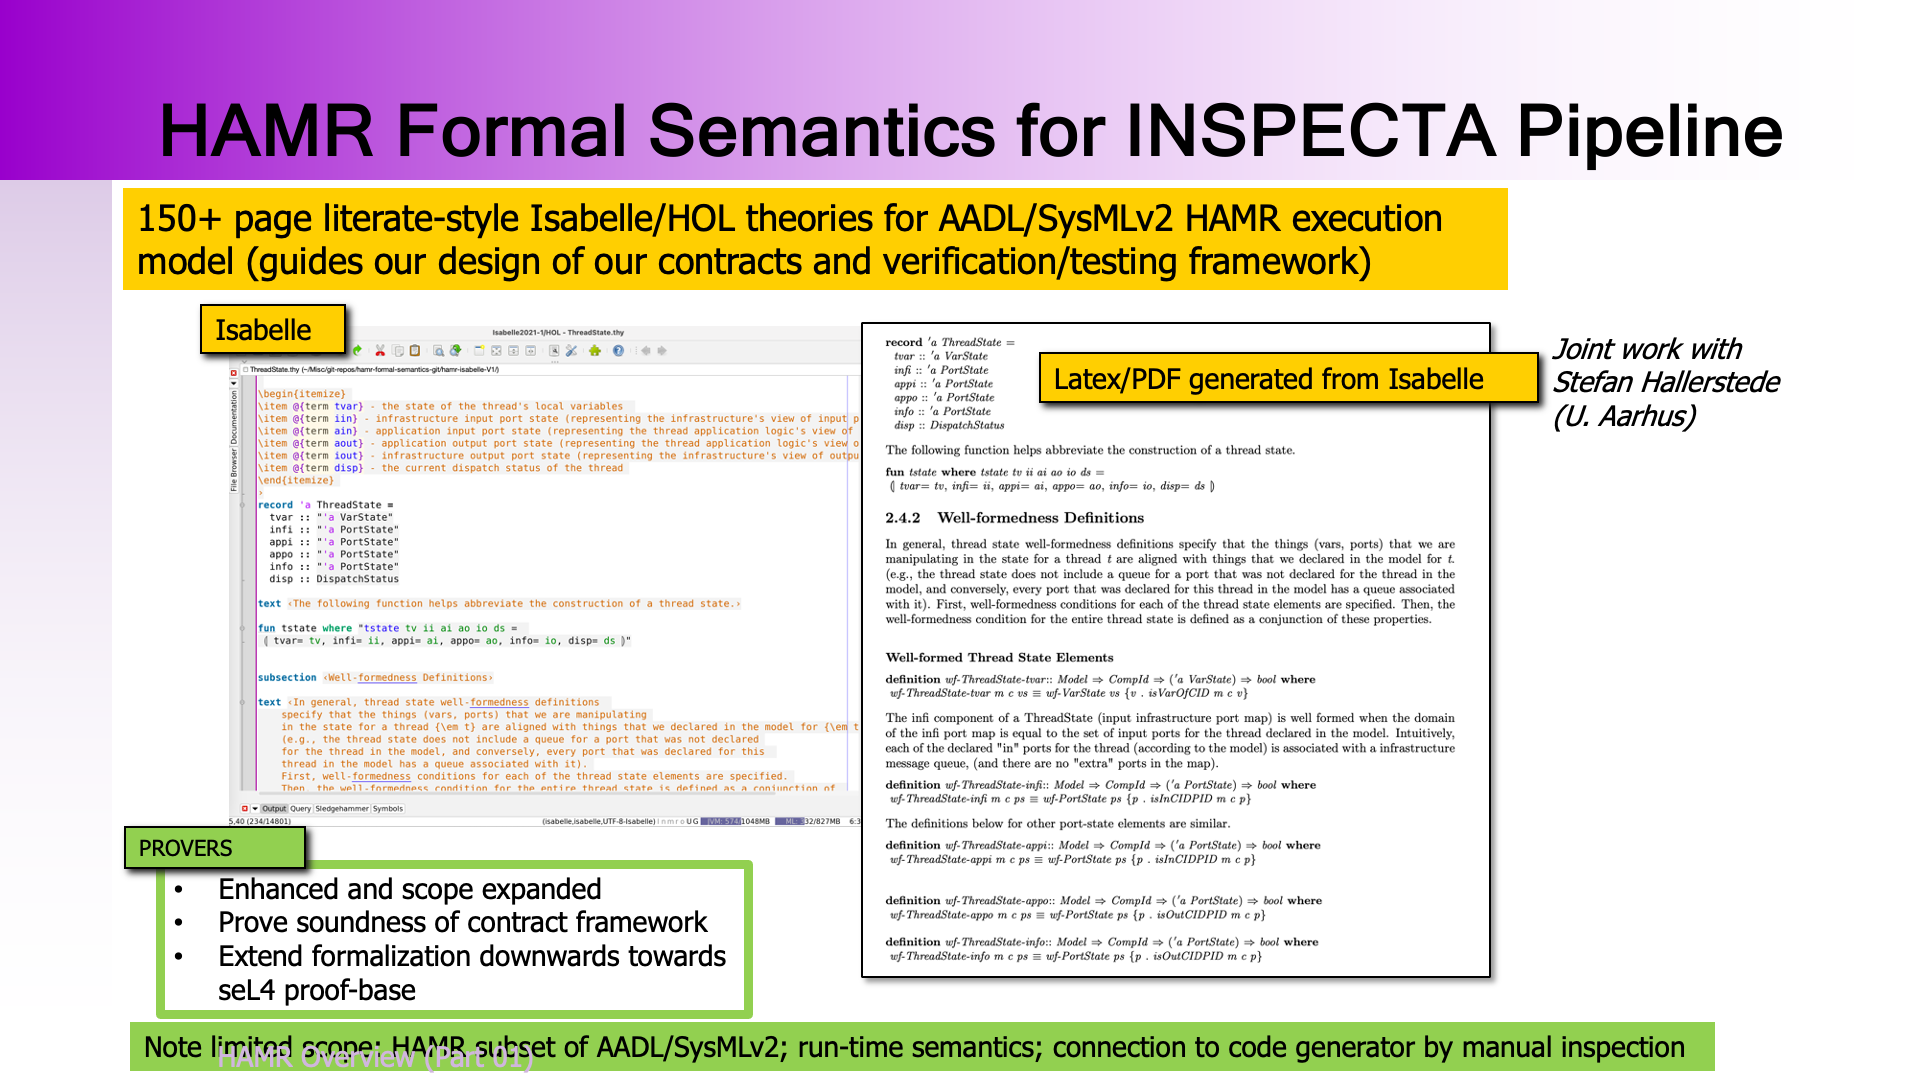This screenshot has height=1080, width=1920.
Task: Collapse the record ThreadState fold marker
Action: coord(243,505)
